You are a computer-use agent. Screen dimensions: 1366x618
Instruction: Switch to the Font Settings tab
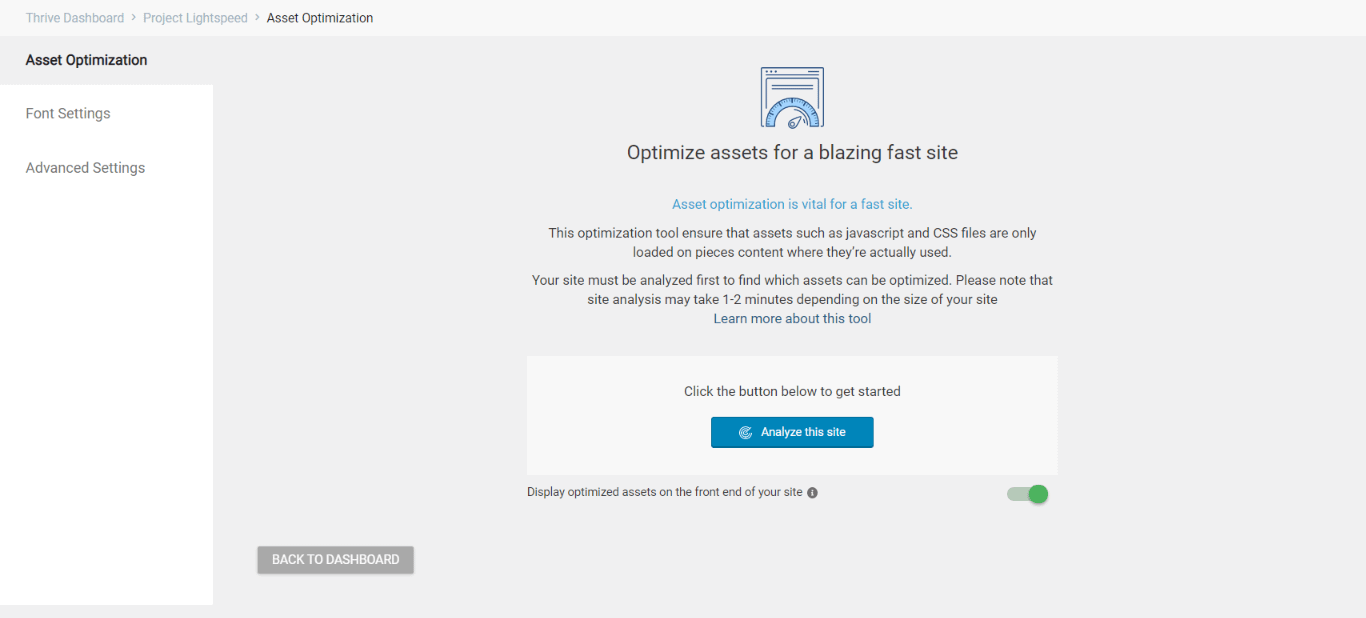[68, 114]
